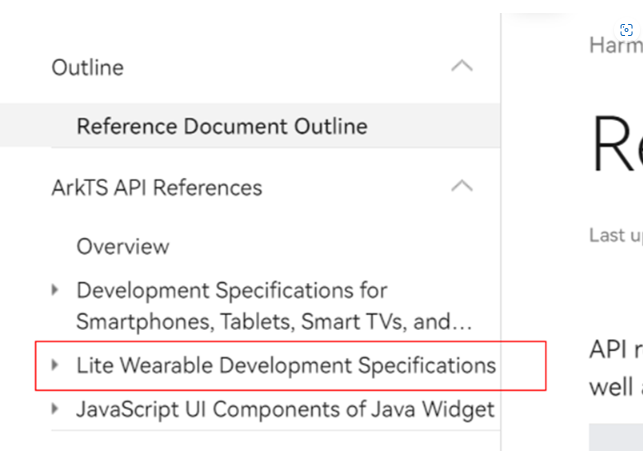Image resolution: width=643 pixels, height=462 pixels.
Task: Collapse ArkTS API References chevron
Action: (x=461, y=186)
